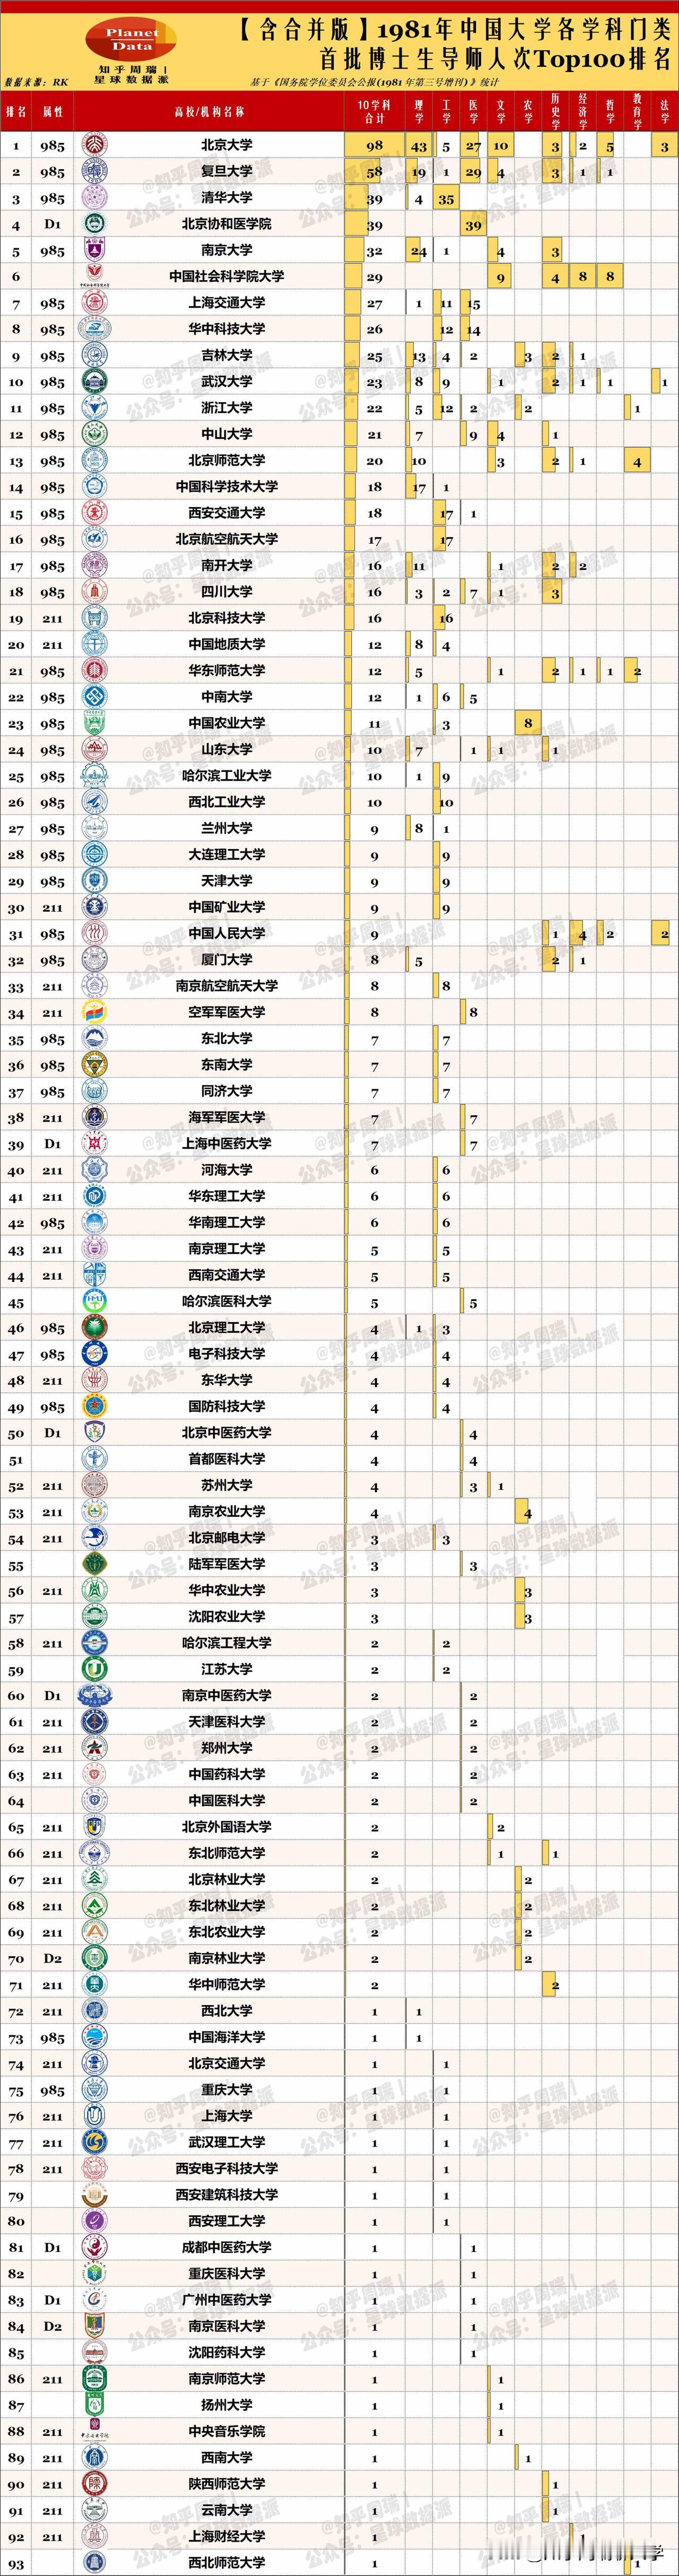Select the 高校/机构名称 column header
Viewport: 679px width, 2576px height.
(209, 112)
